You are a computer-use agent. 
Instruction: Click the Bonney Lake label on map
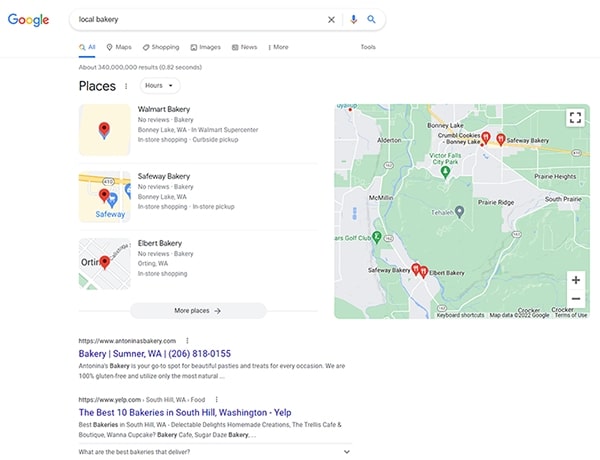(x=445, y=126)
